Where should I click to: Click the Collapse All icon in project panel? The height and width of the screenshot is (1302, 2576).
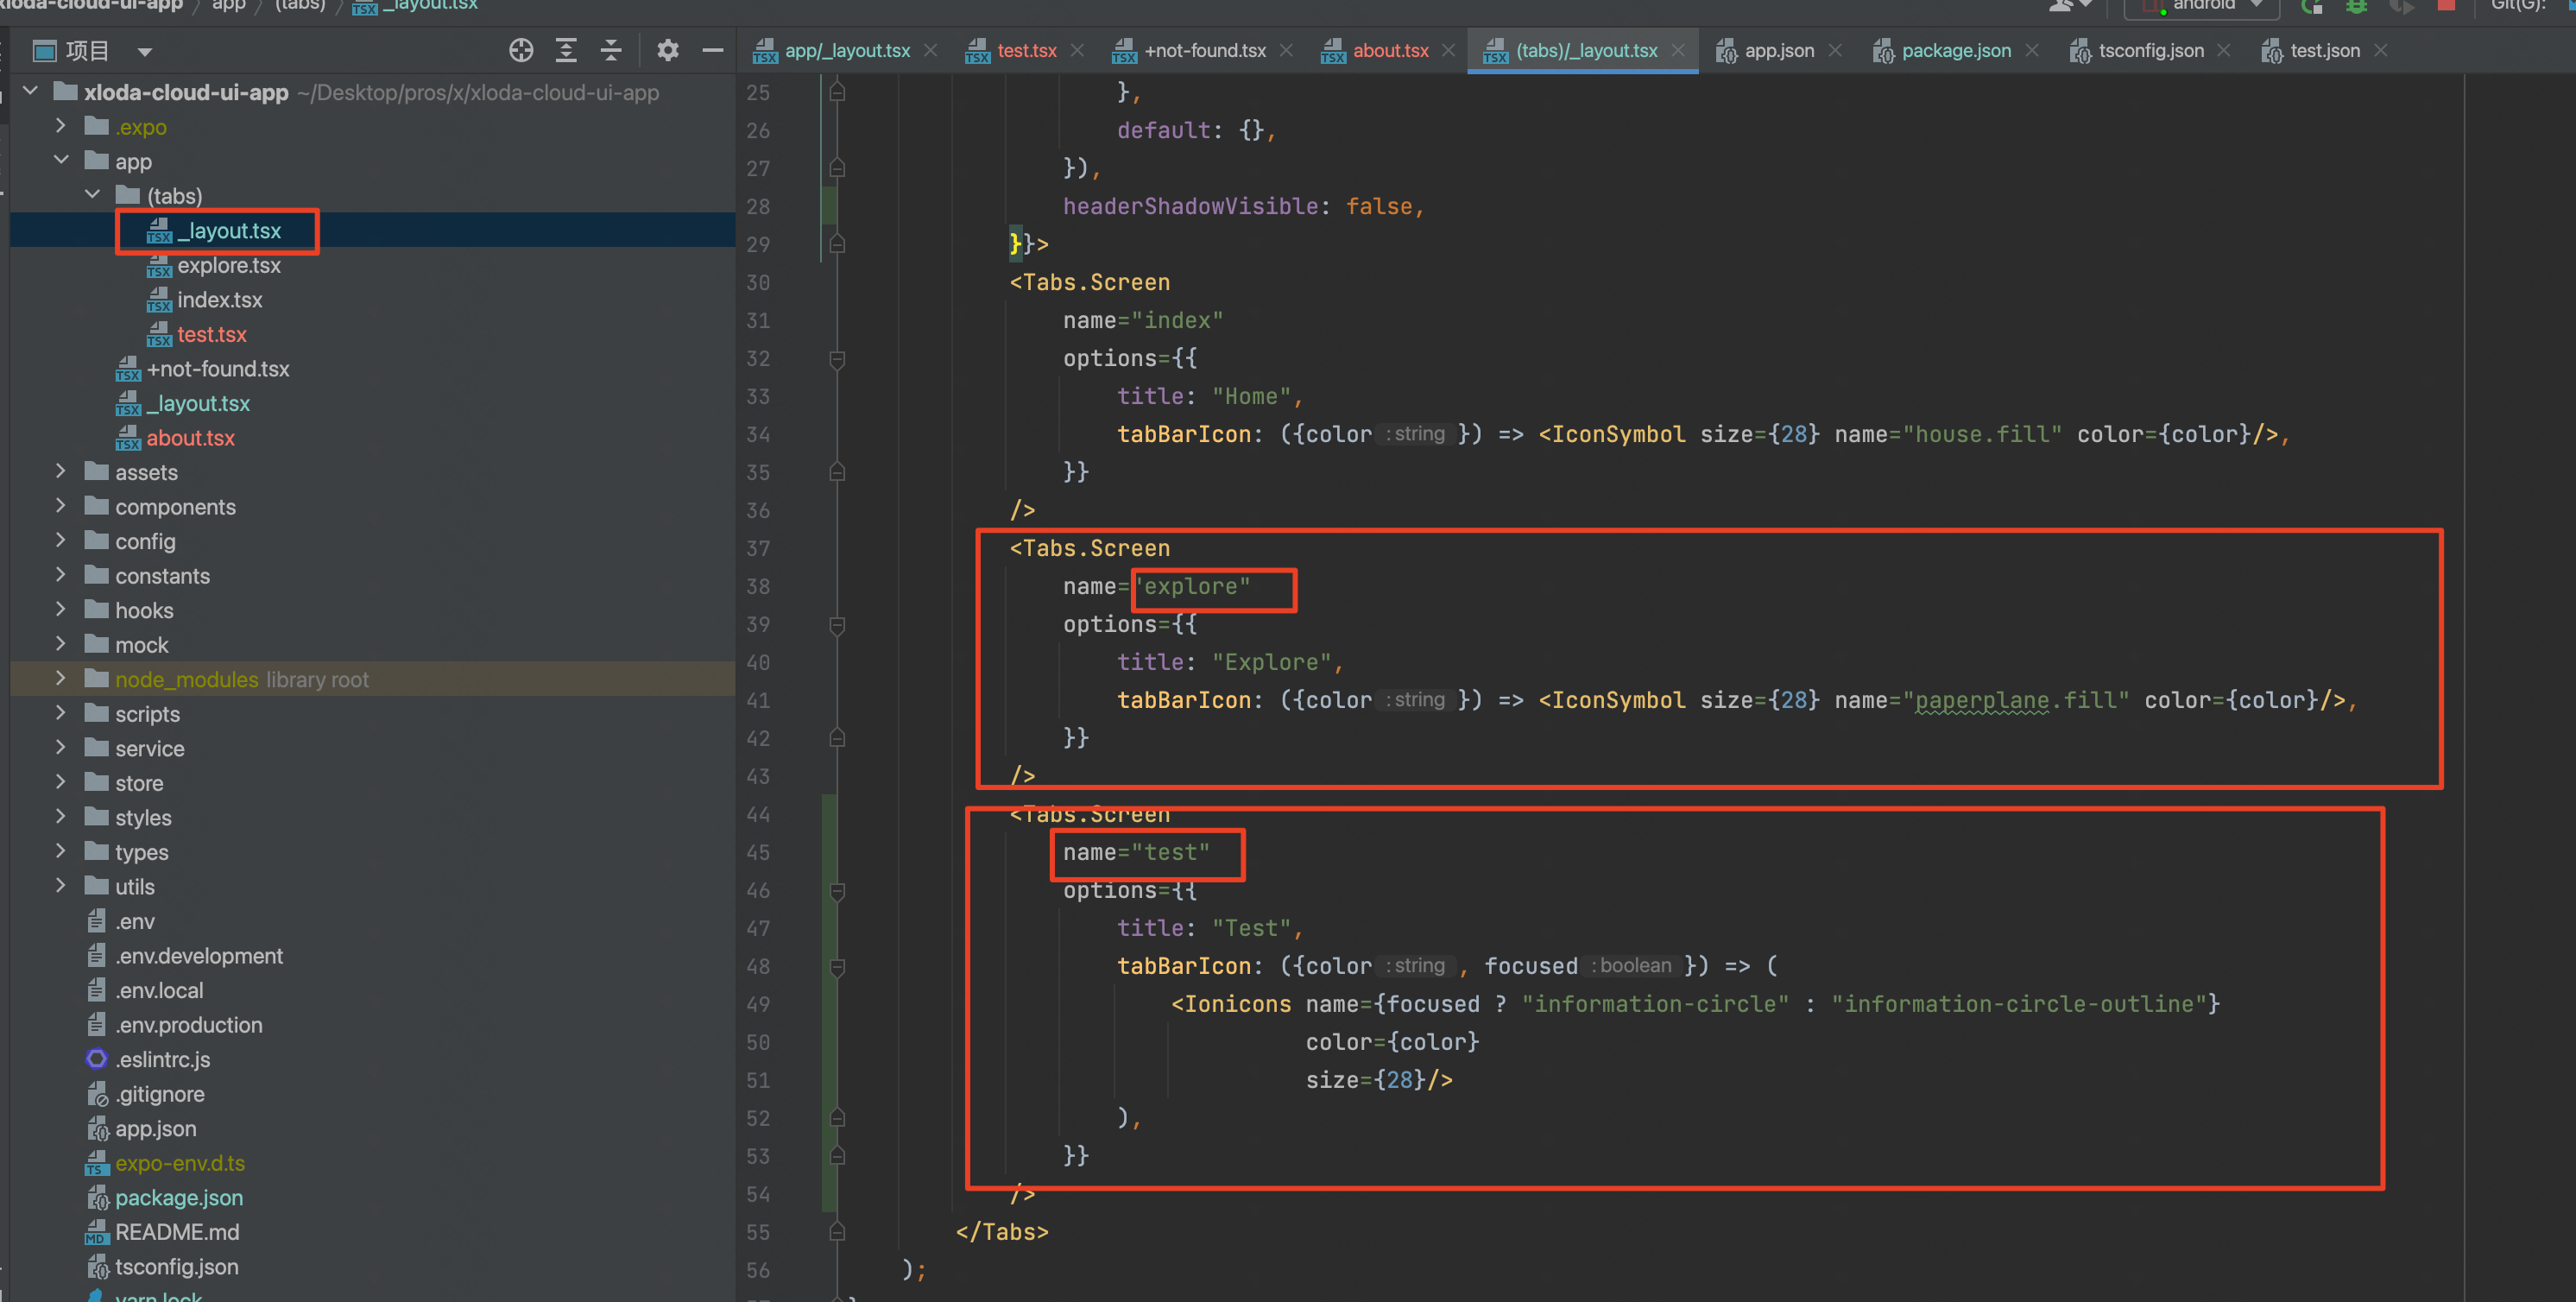click(x=611, y=51)
